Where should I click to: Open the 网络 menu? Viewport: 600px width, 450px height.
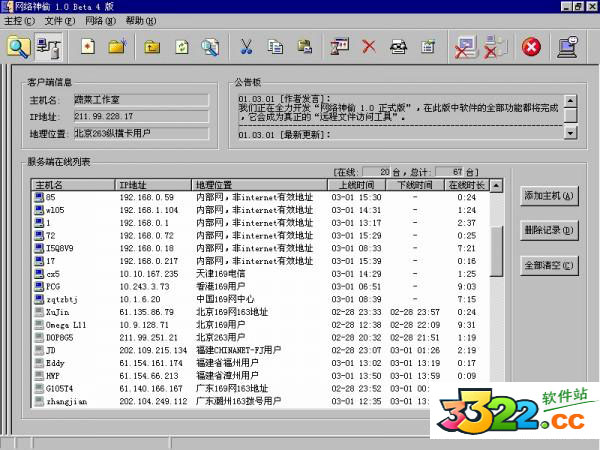pos(98,20)
